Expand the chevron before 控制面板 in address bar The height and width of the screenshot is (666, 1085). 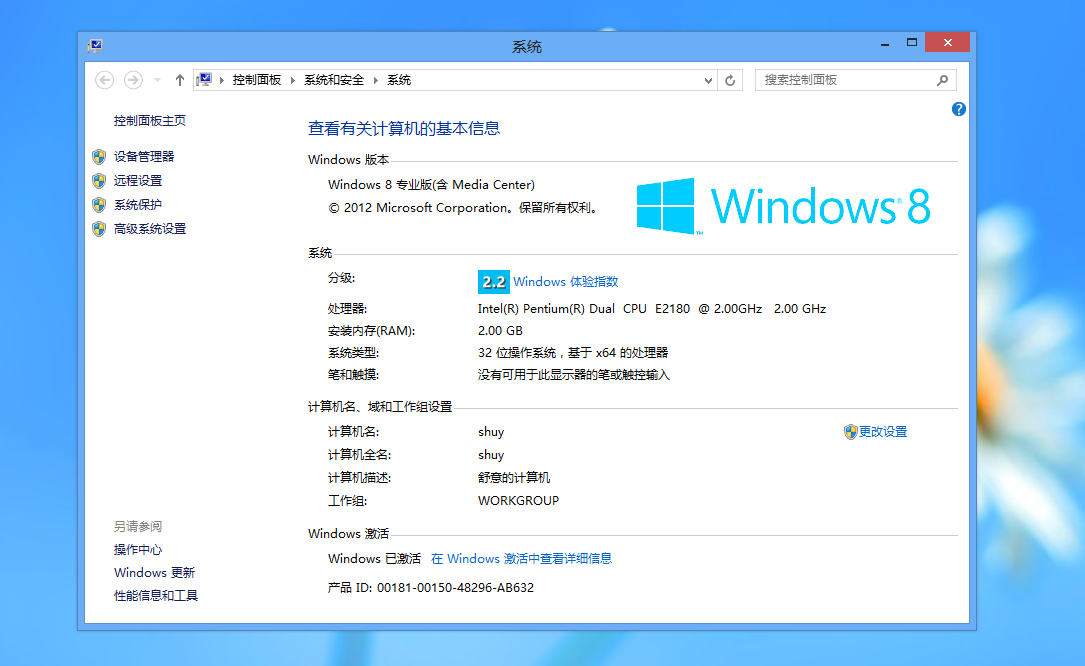pos(221,80)
